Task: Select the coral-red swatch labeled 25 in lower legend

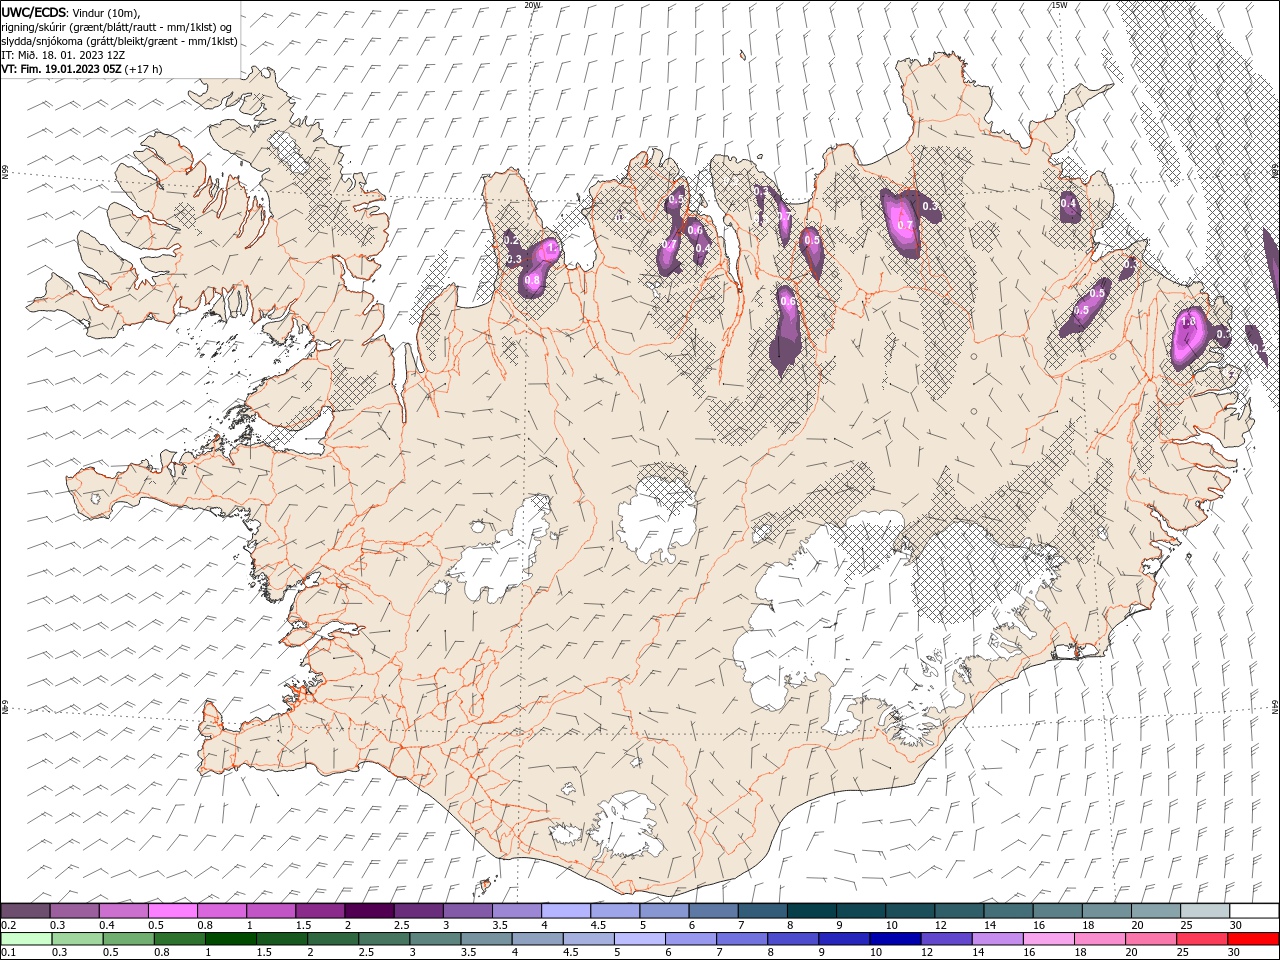Action: click(x=1203, y=939)
